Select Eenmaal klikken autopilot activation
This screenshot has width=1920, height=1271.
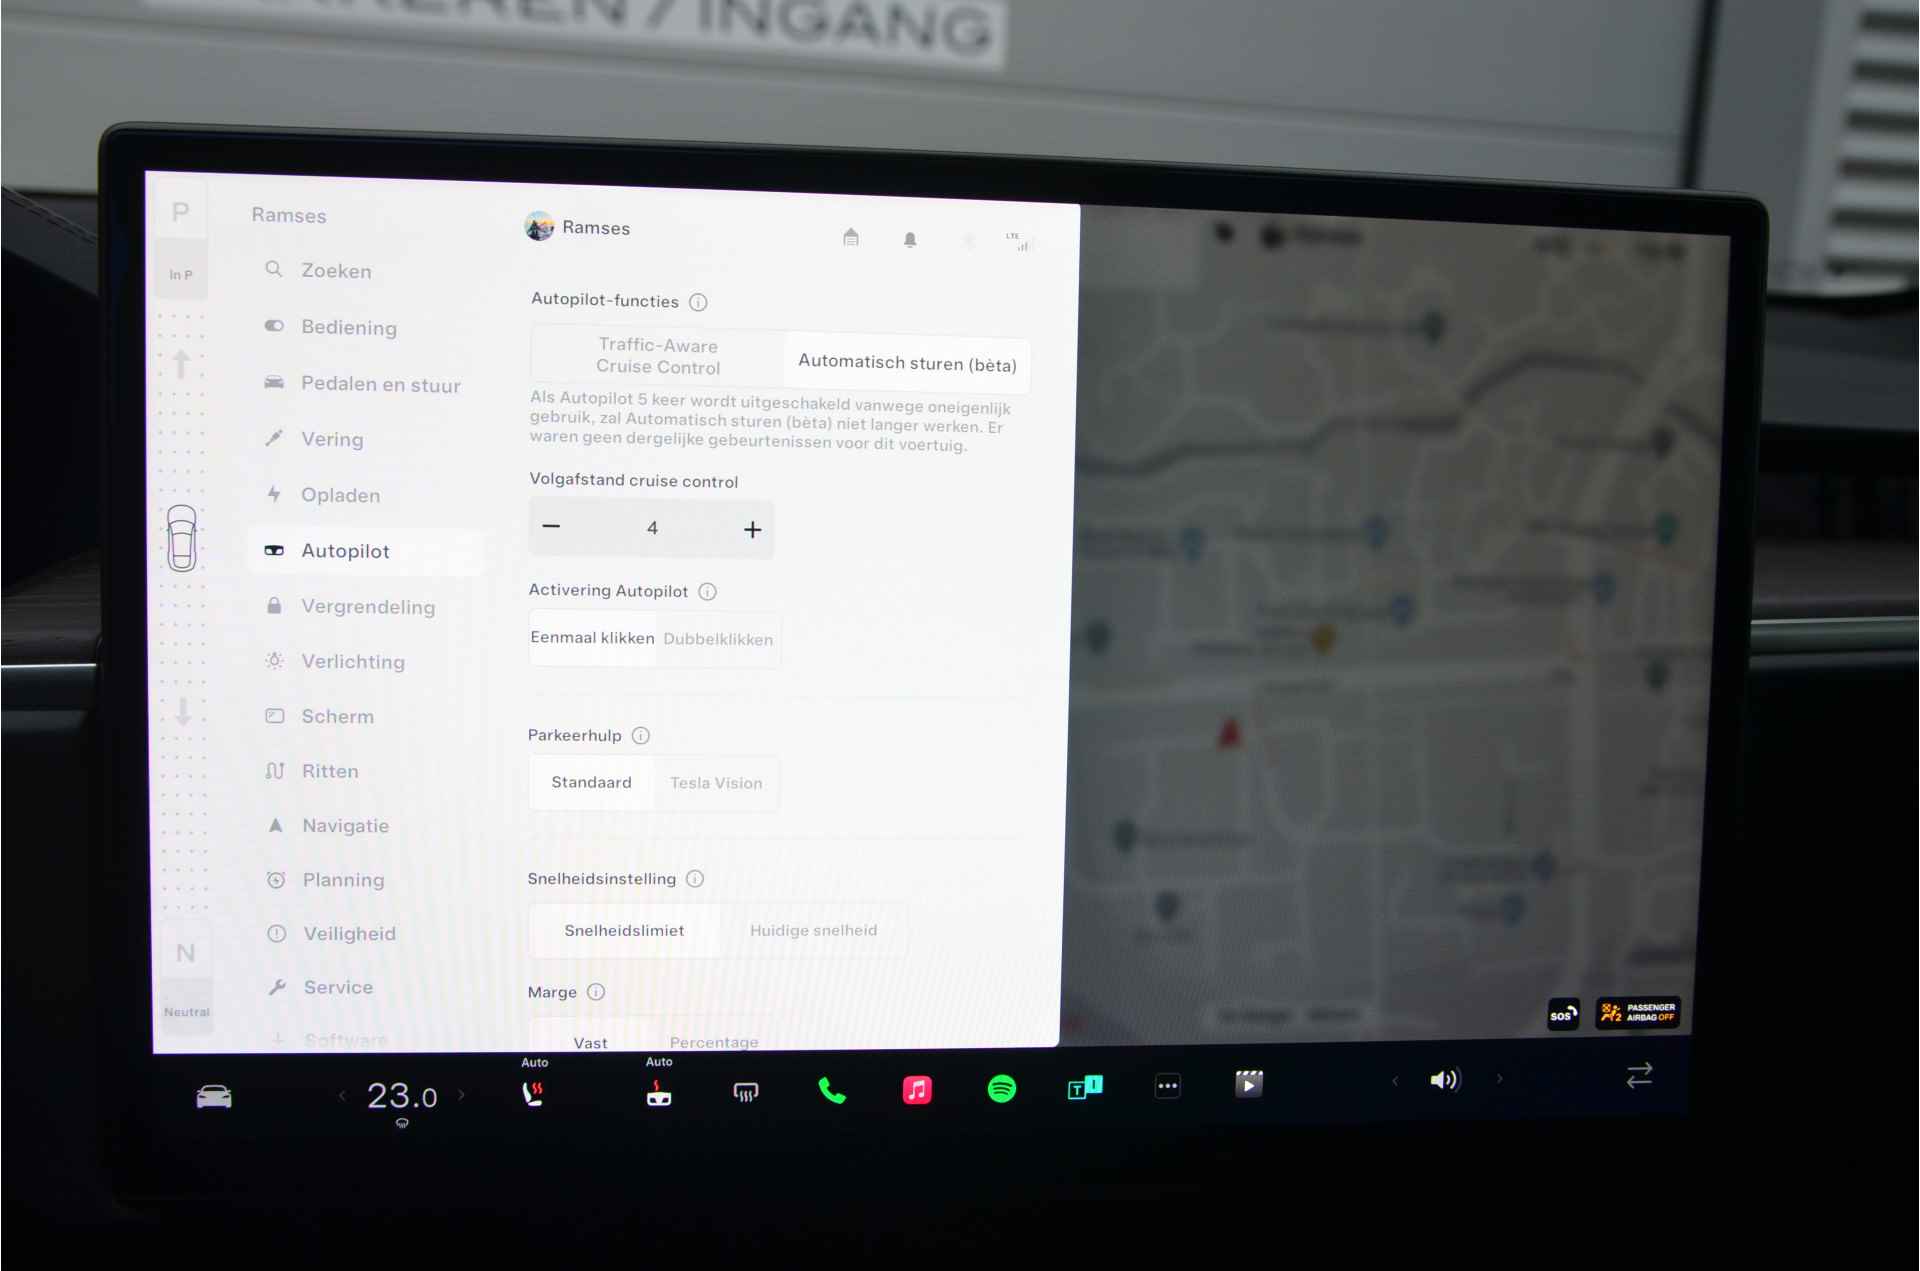click(594, 637)
